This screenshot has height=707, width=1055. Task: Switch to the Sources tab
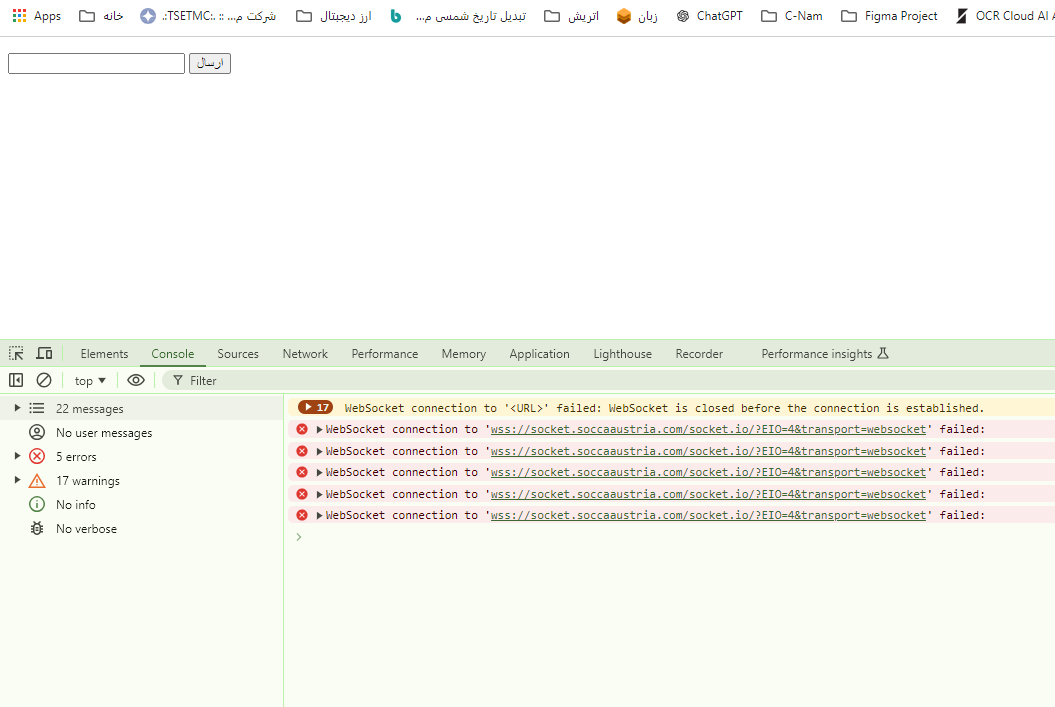tap(238, 354)
